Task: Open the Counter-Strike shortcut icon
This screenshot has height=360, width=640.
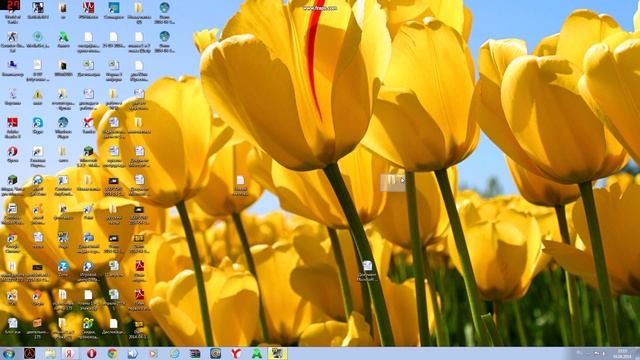Action: (x=12, y=37)
